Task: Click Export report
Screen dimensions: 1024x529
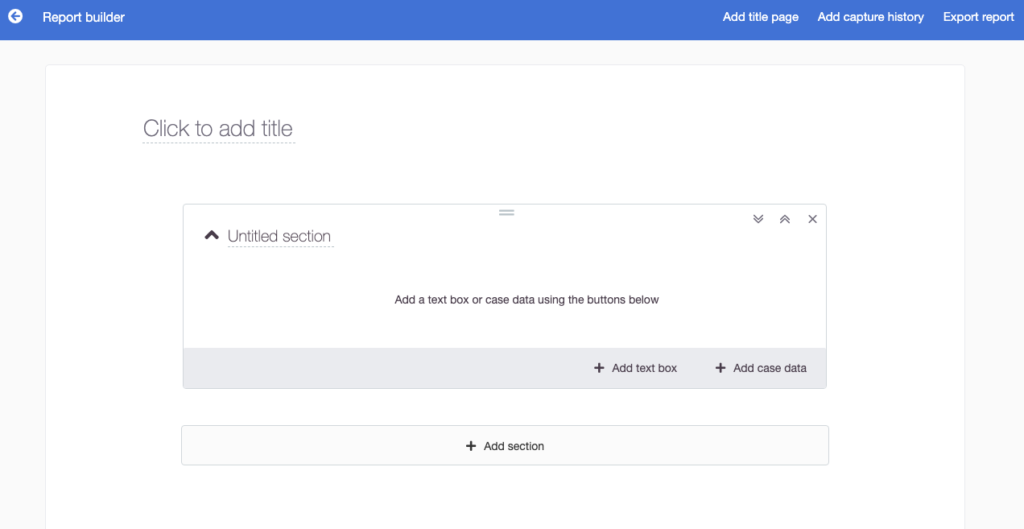Action: (x=978, y=17)
